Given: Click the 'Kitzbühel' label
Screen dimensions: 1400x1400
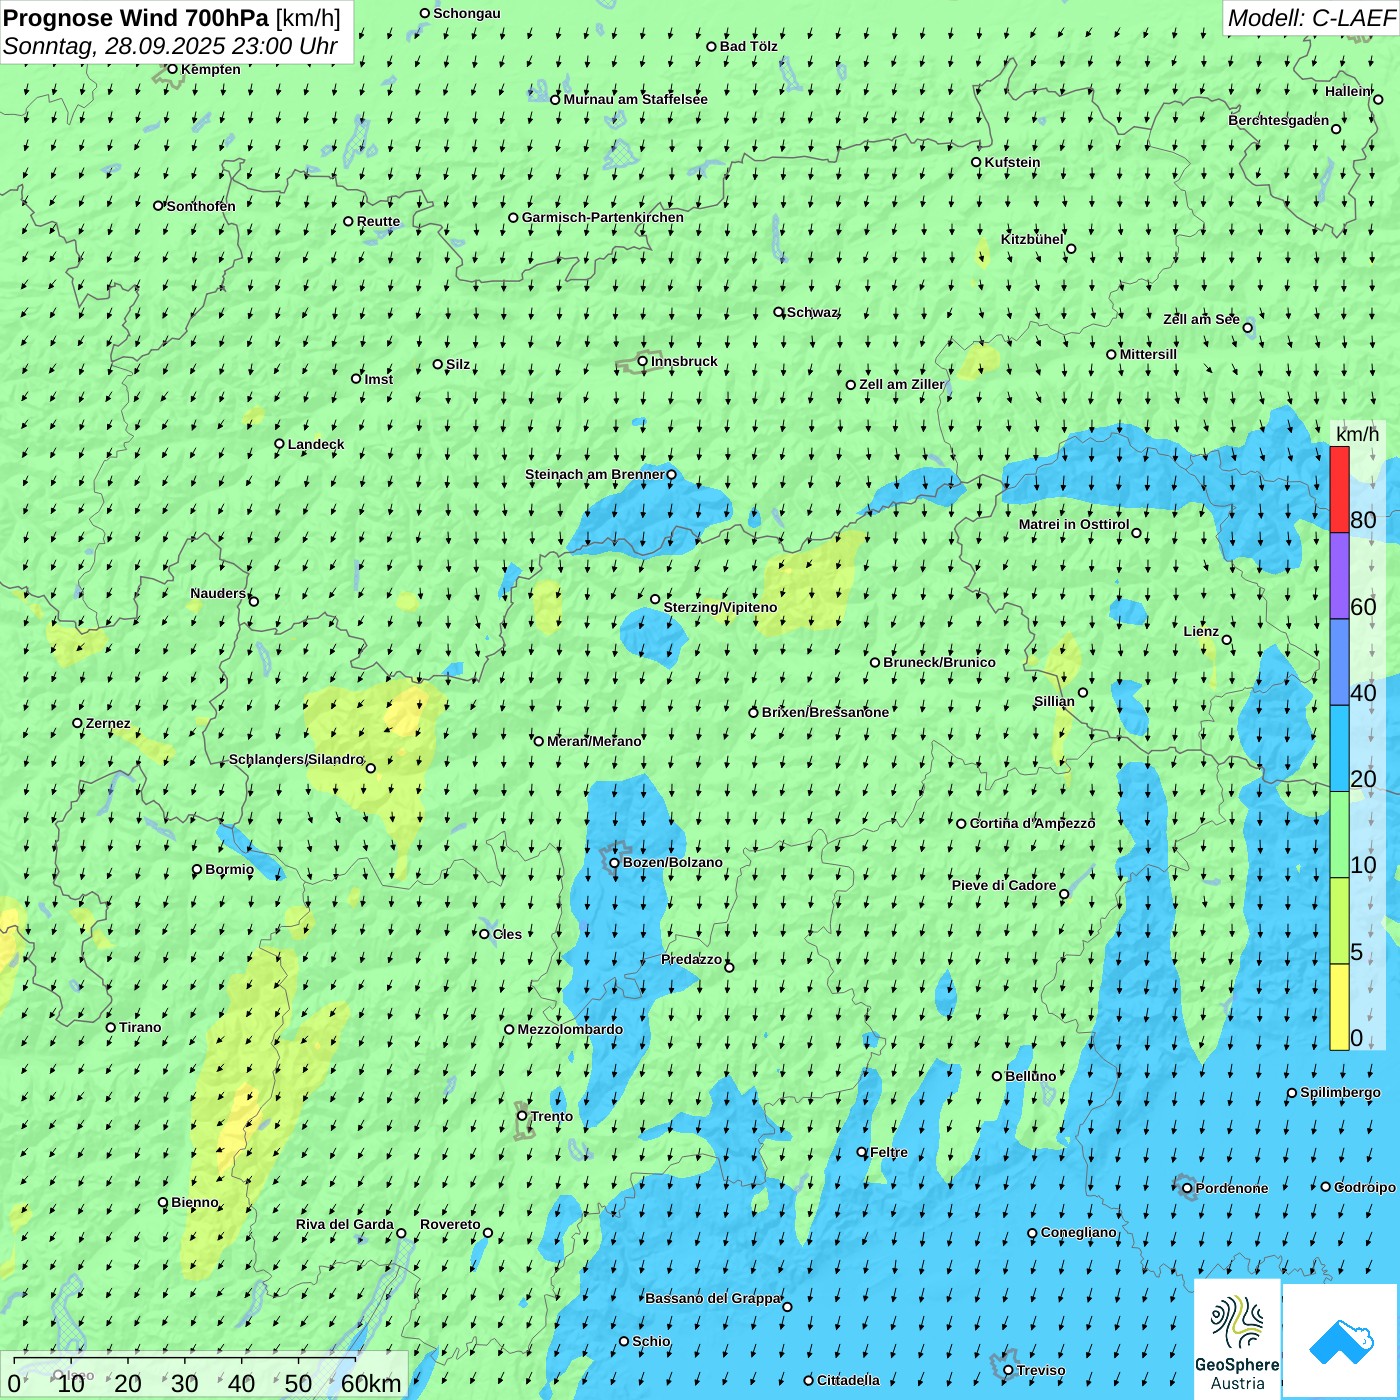Looking at the screenshot, I should (1032, 239).
